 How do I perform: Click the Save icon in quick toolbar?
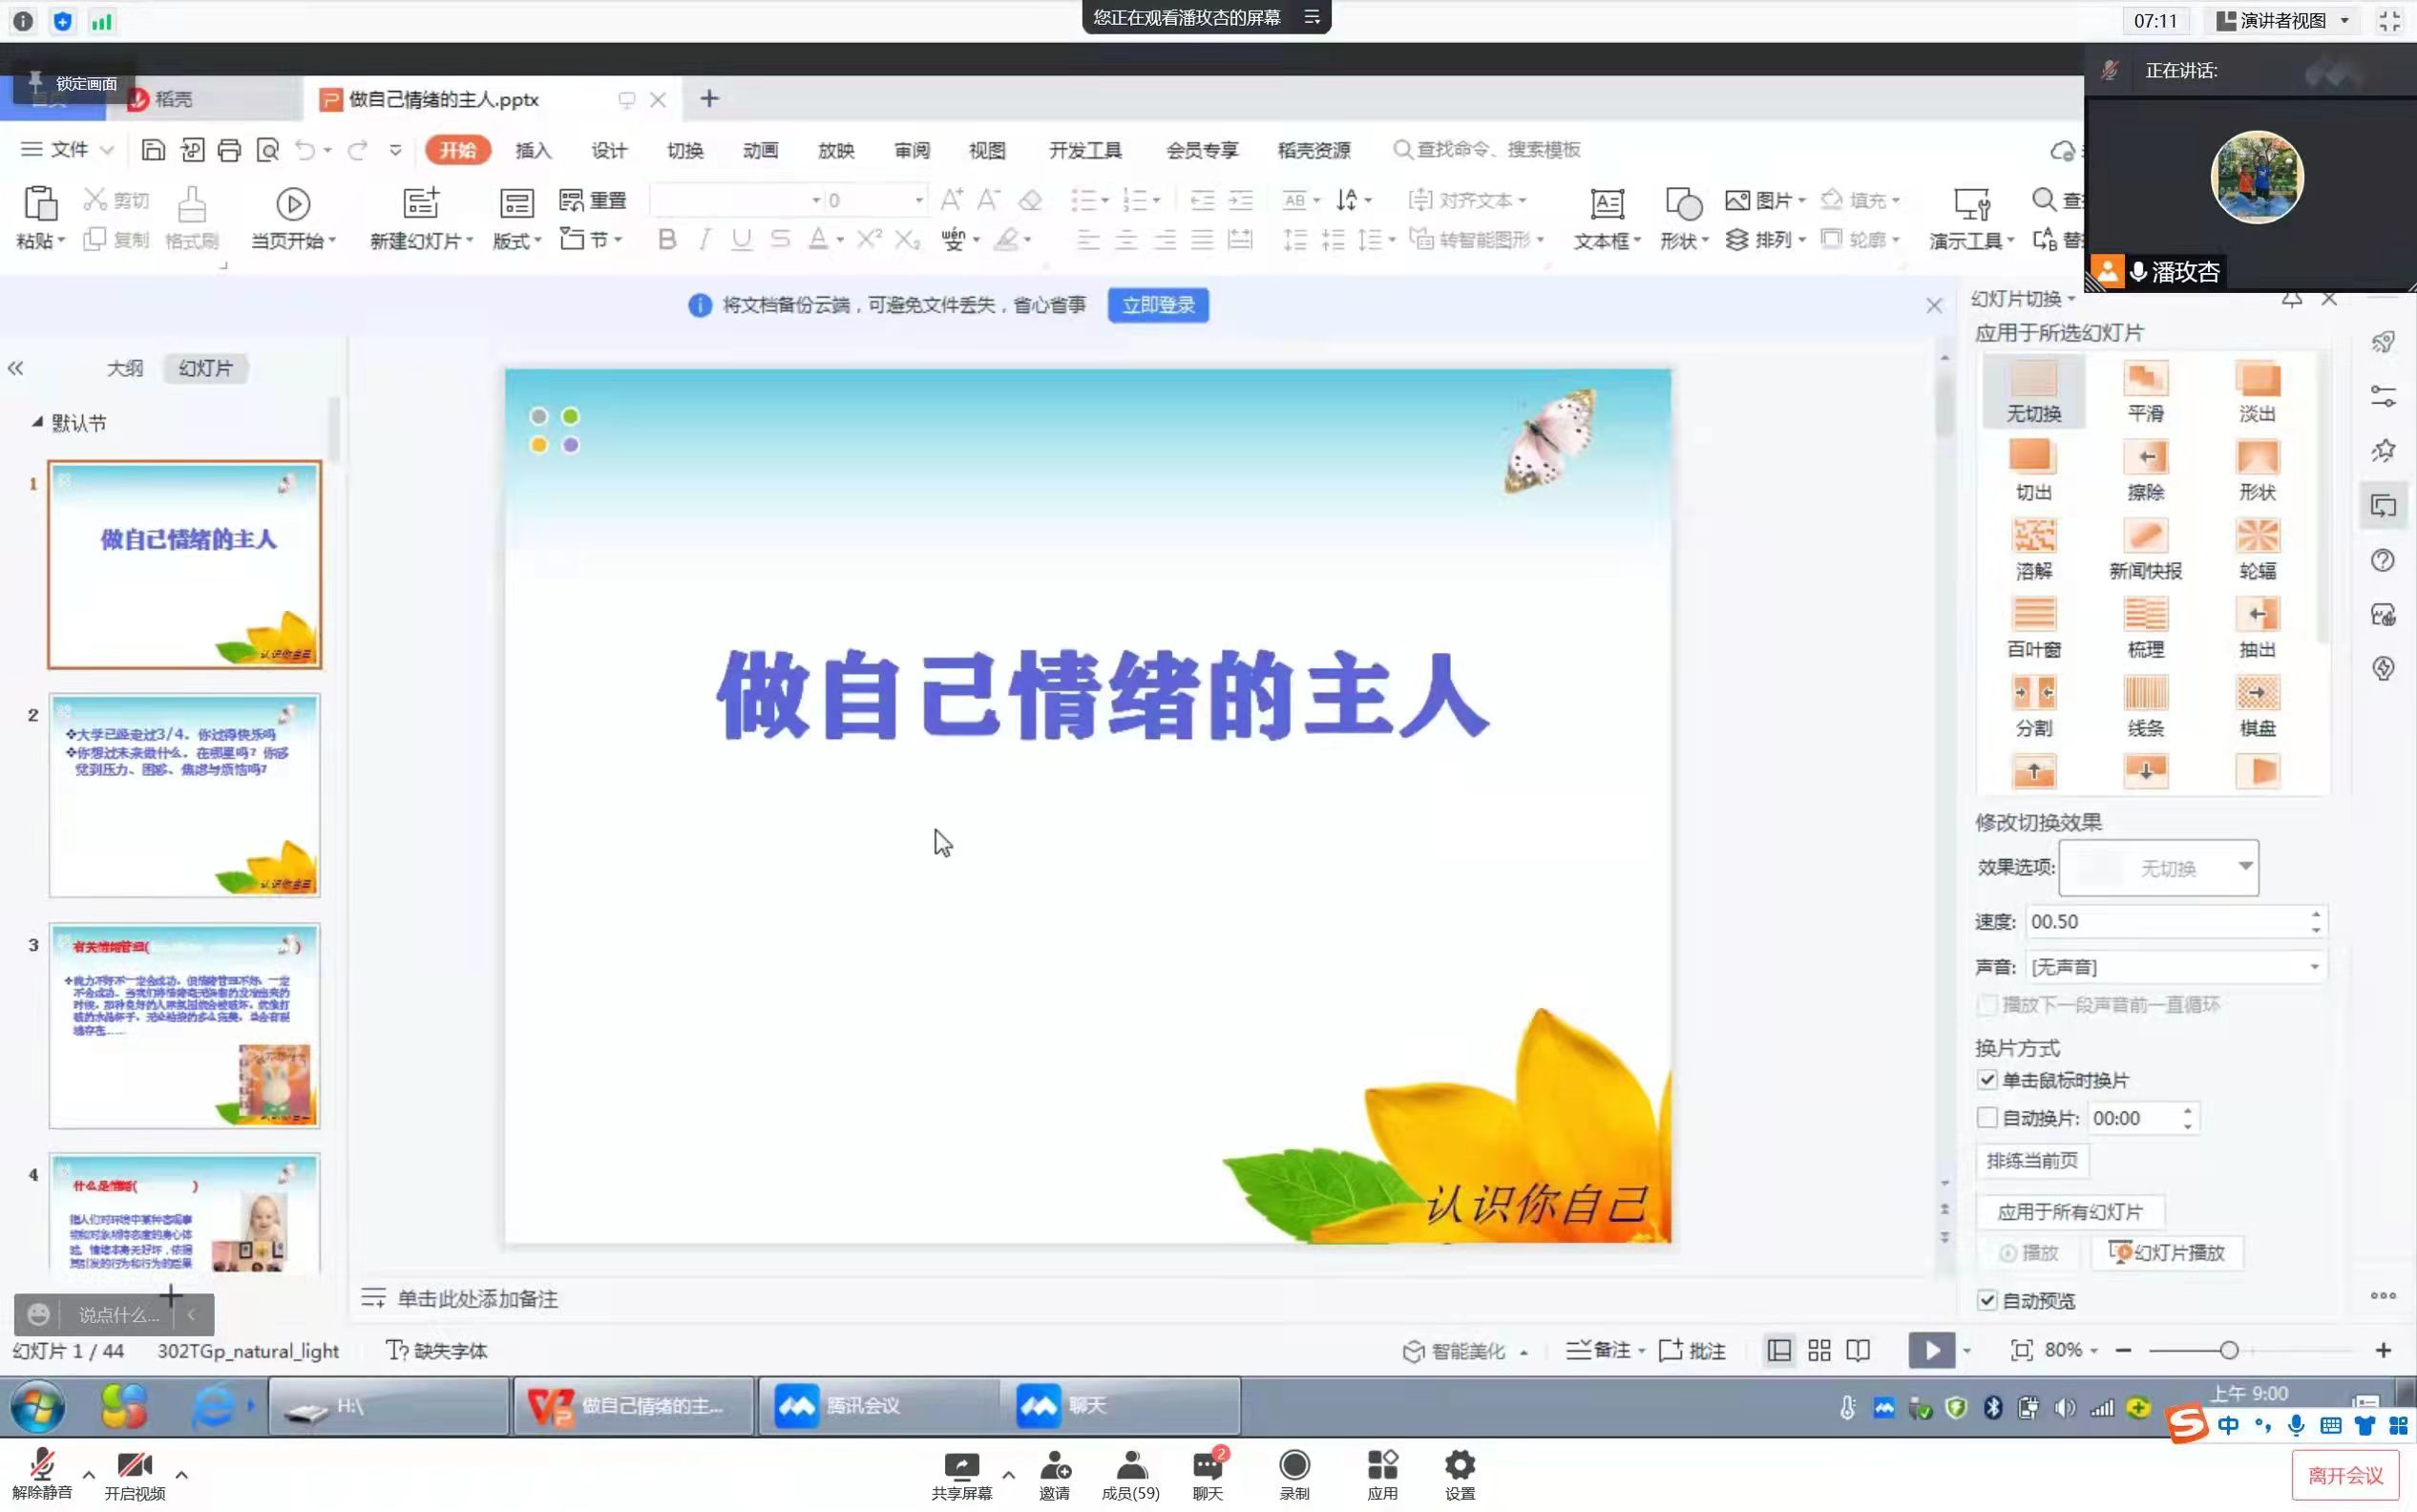[153, 150]
